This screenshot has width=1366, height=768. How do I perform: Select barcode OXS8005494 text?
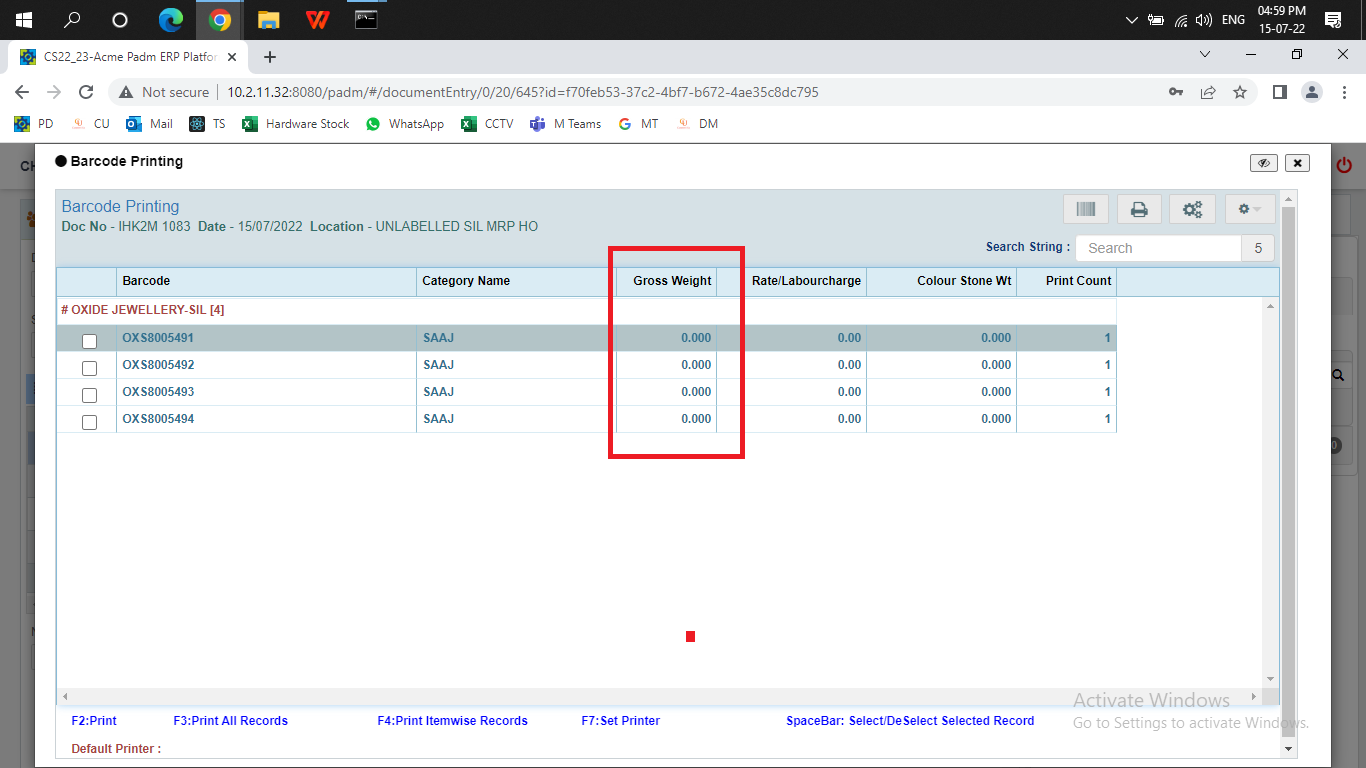click(158, 419)
